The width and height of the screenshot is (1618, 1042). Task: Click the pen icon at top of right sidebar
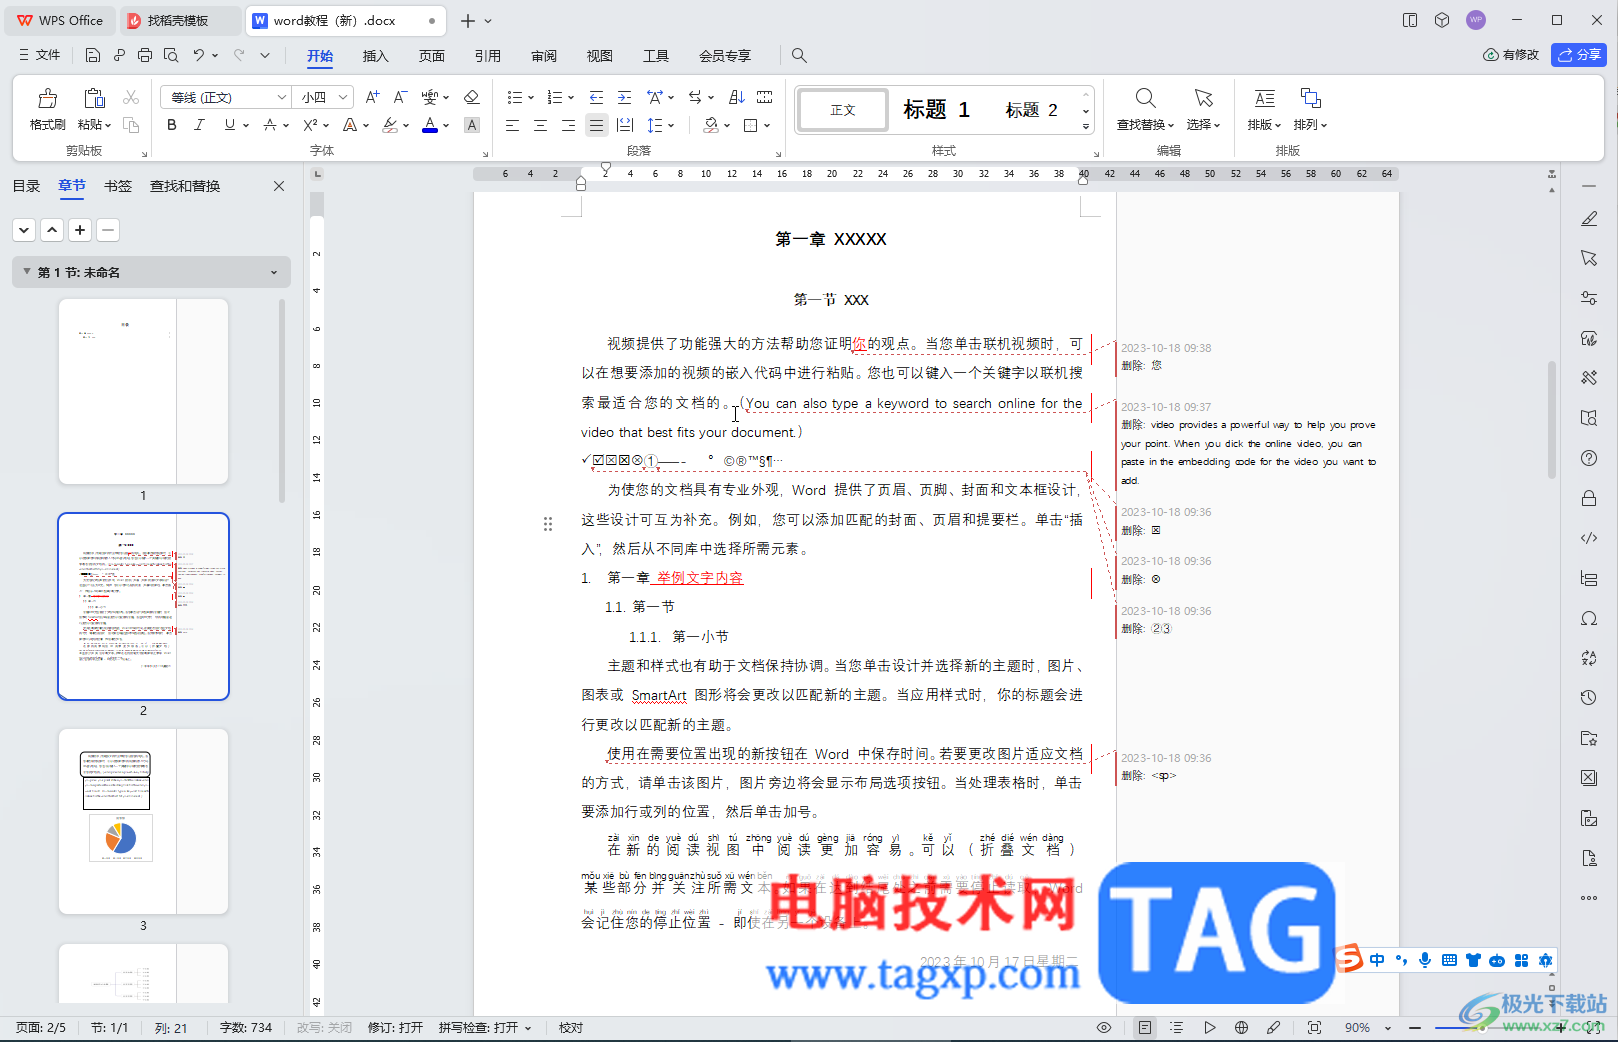1589,218
